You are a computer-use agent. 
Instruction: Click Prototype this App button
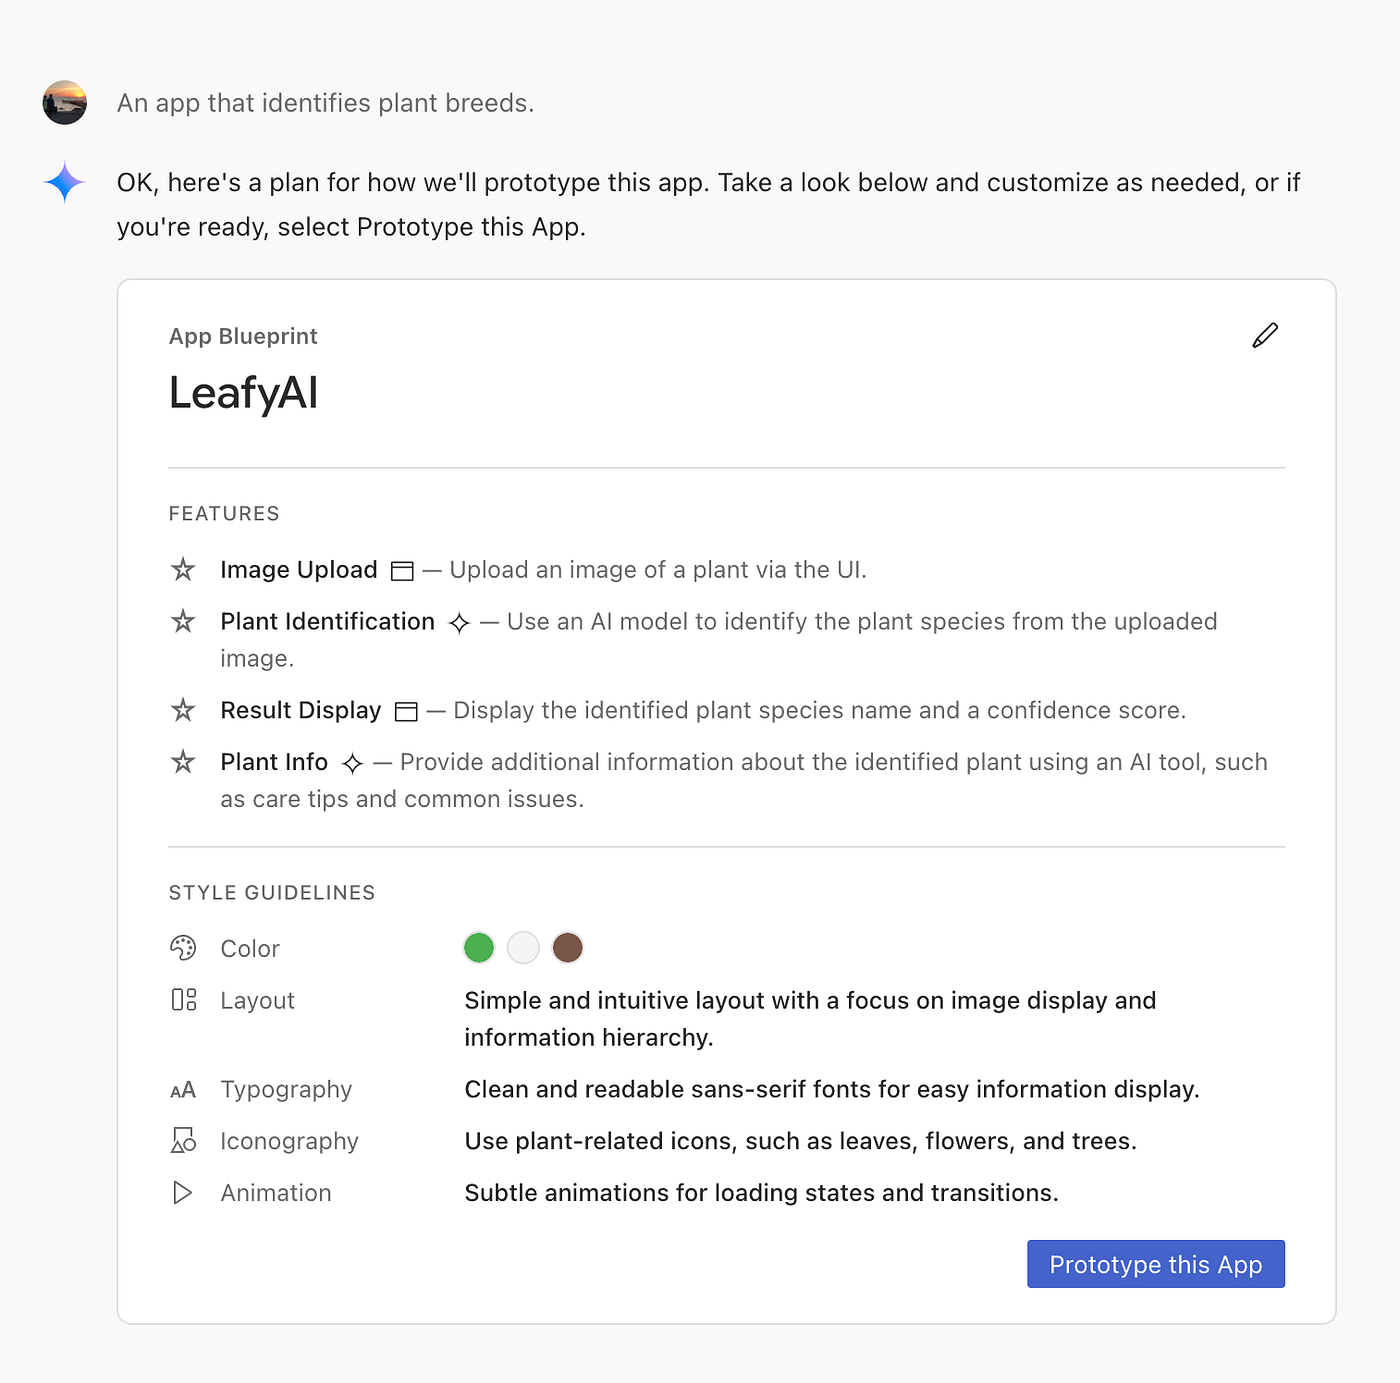coord(1156,1265)
